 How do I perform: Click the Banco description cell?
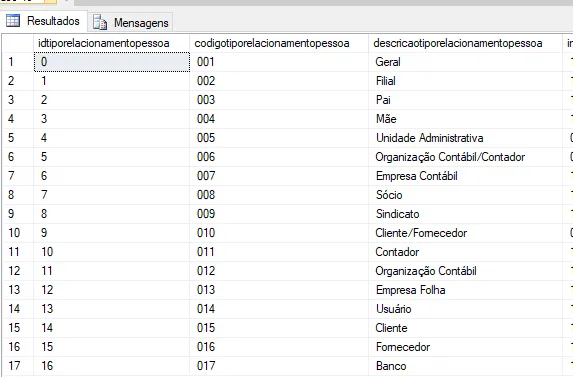pos(466,366)
